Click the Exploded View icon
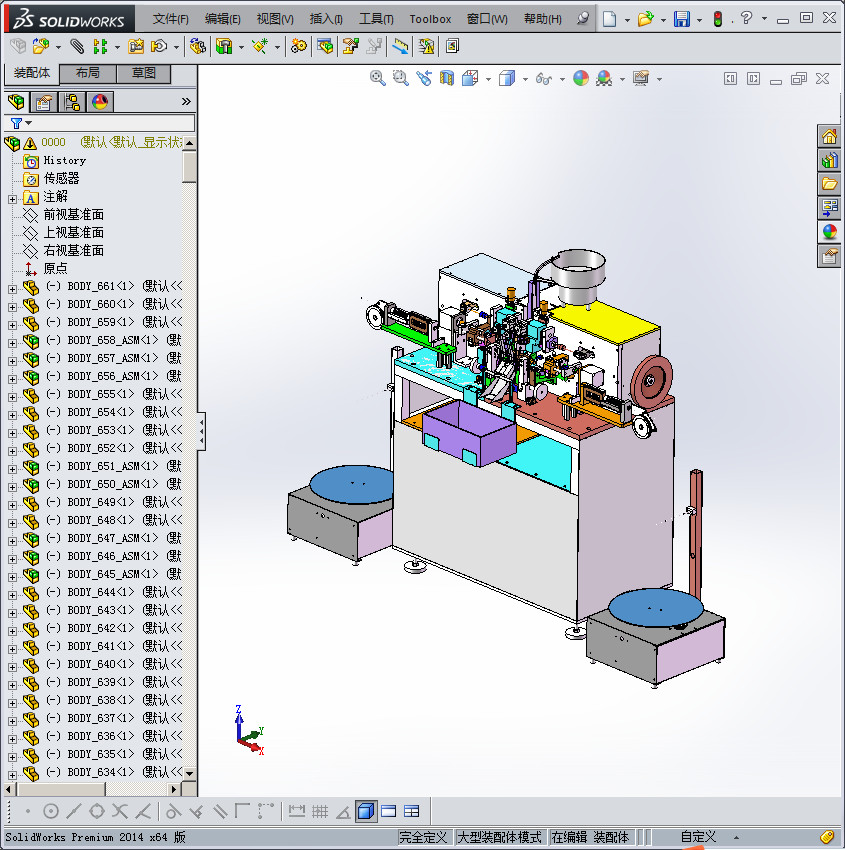Image resolution: width=845 pixels, height=850 pixels. point(351,47)
